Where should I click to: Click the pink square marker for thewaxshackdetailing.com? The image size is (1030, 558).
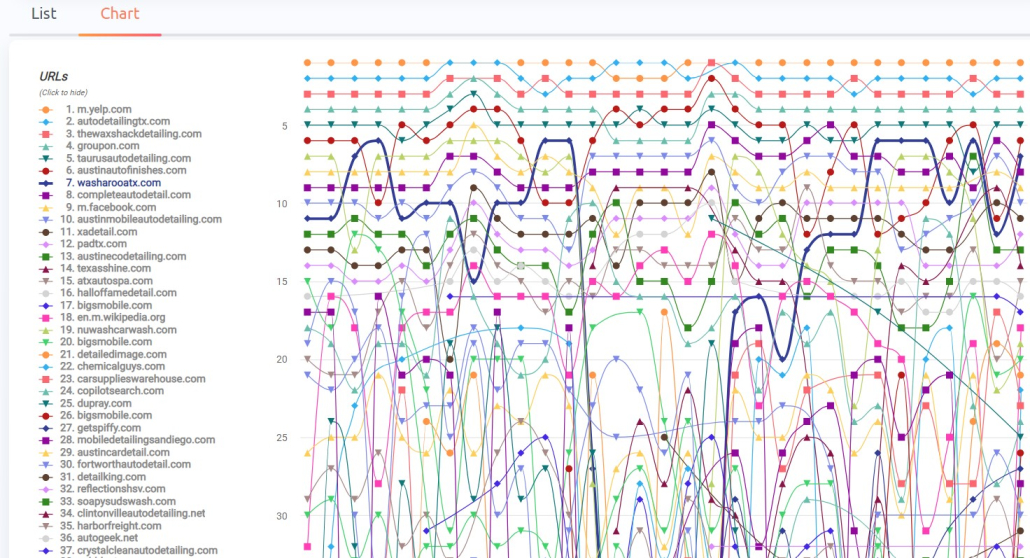point(45,134)
